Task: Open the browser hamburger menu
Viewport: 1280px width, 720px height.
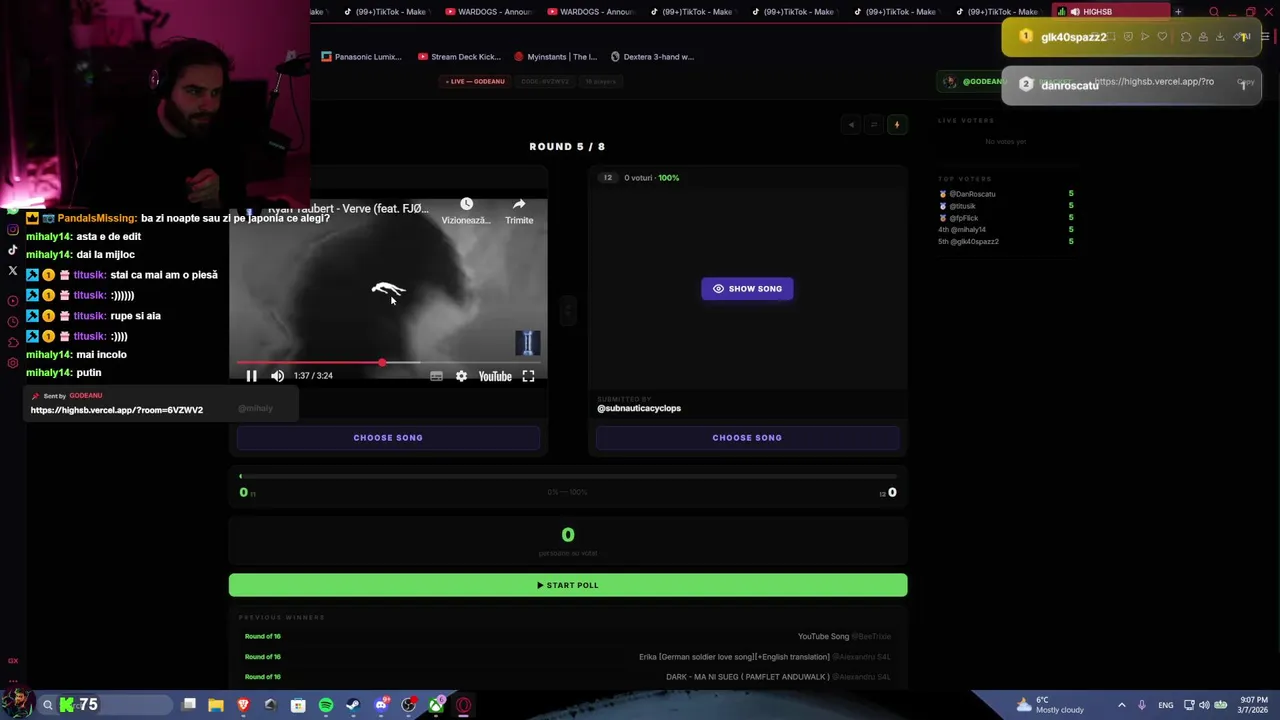Action: point(1264,37)
